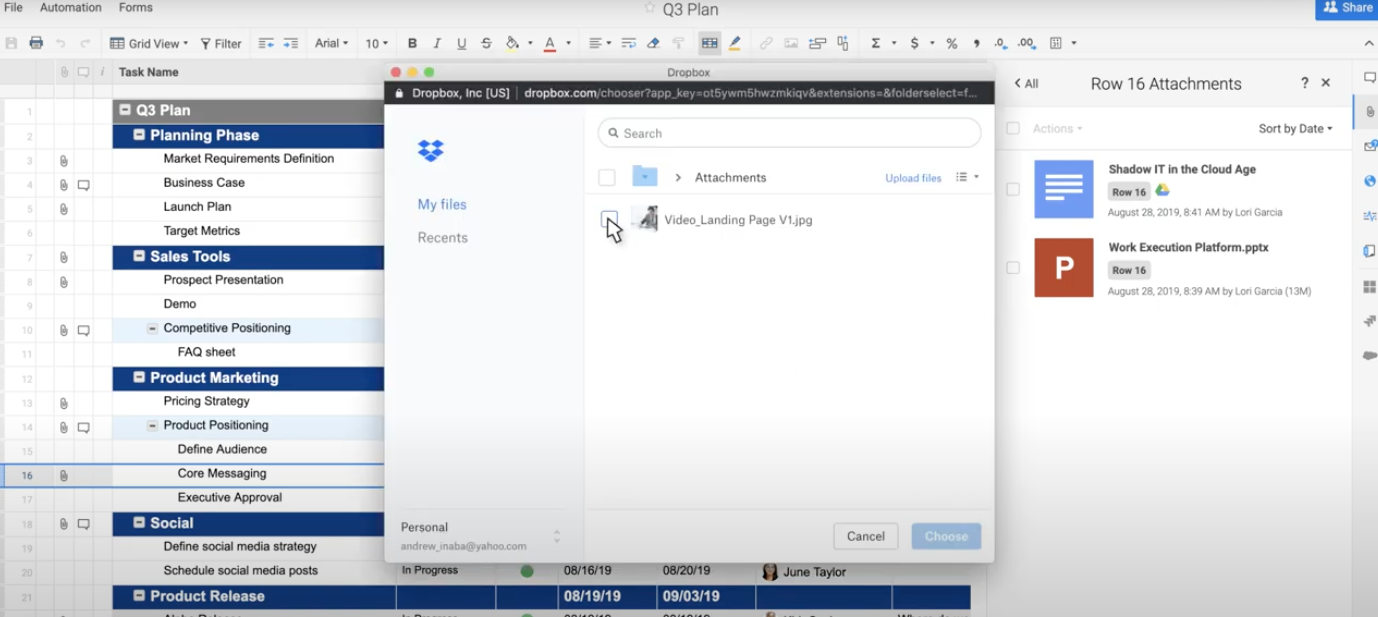
Task: Select the Work Execution Platform.pptx checkbox
Action: pyautogui.click(x=1013, y=268)
